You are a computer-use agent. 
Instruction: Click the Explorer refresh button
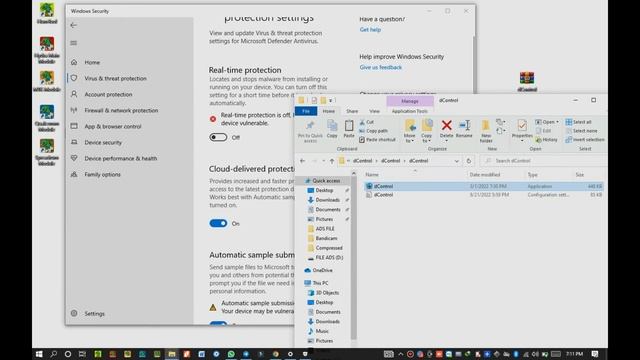click(469, 161)
